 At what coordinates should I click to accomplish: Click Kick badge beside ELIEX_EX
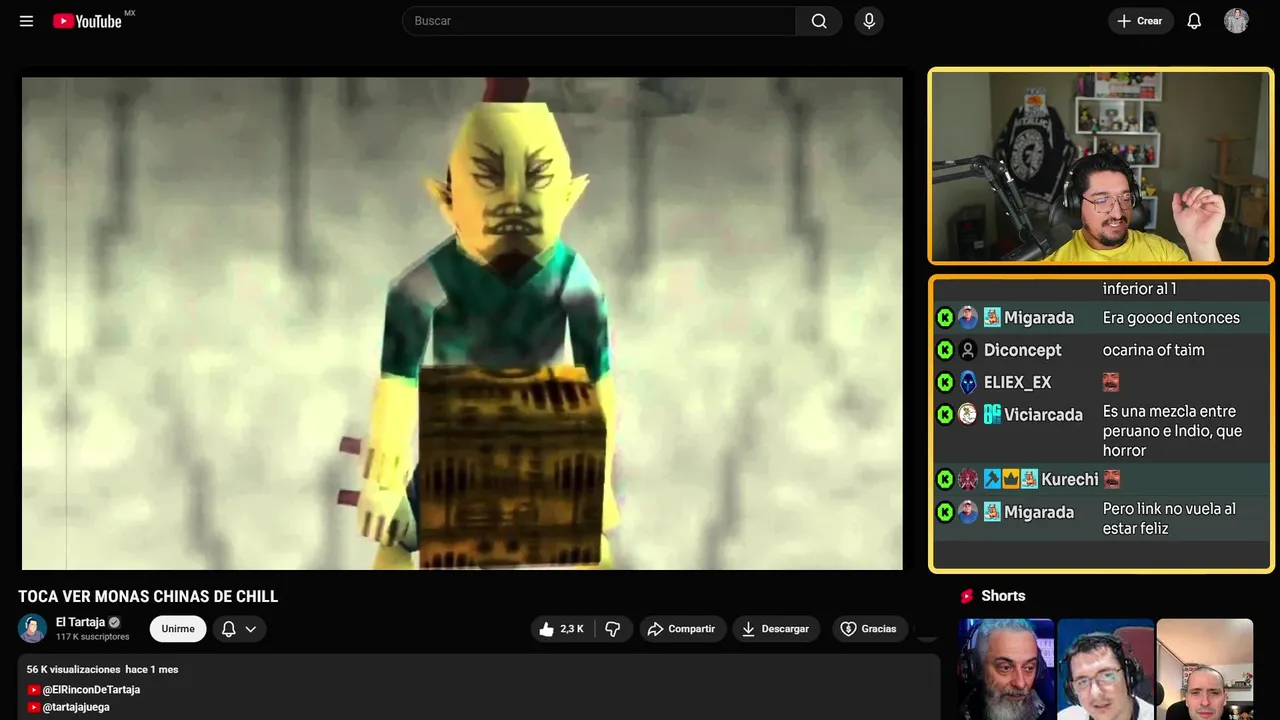pyautogui.click(x=945, y=382)
